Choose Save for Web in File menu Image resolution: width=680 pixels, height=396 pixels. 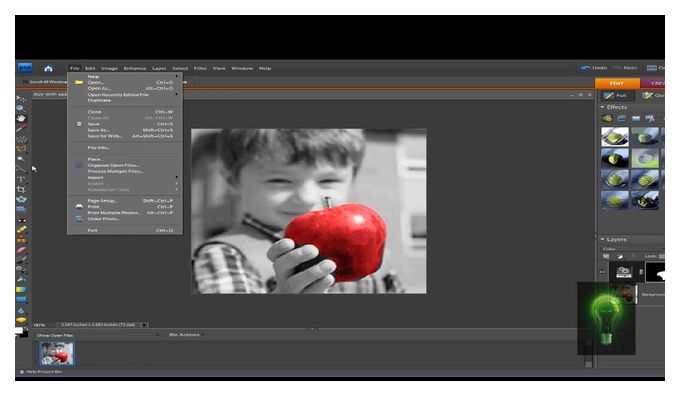(125, 136)
